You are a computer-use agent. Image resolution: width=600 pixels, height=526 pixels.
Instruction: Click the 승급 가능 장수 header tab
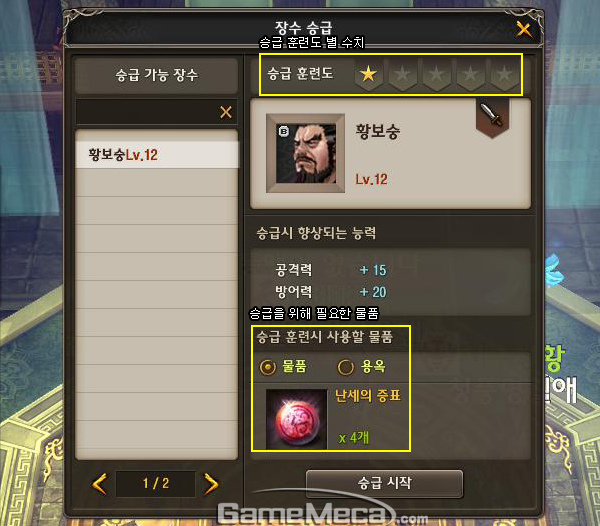pos(157,75)
